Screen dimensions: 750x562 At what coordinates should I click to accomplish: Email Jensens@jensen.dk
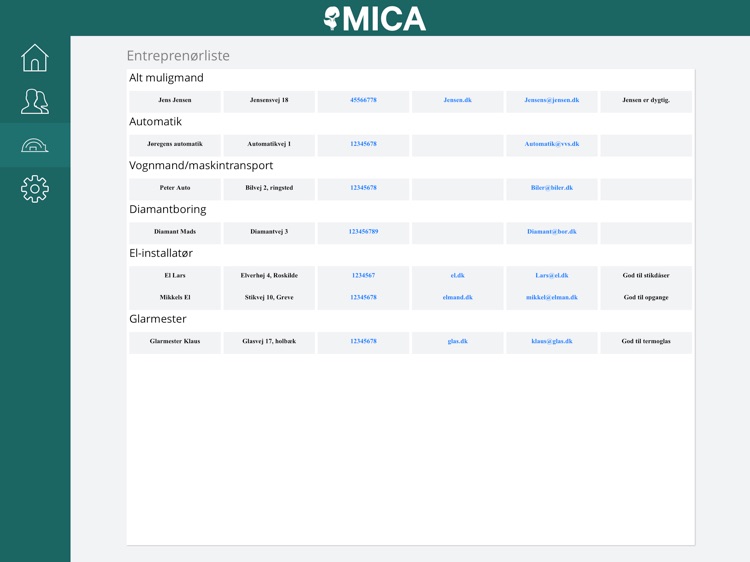tap(551, 100)
